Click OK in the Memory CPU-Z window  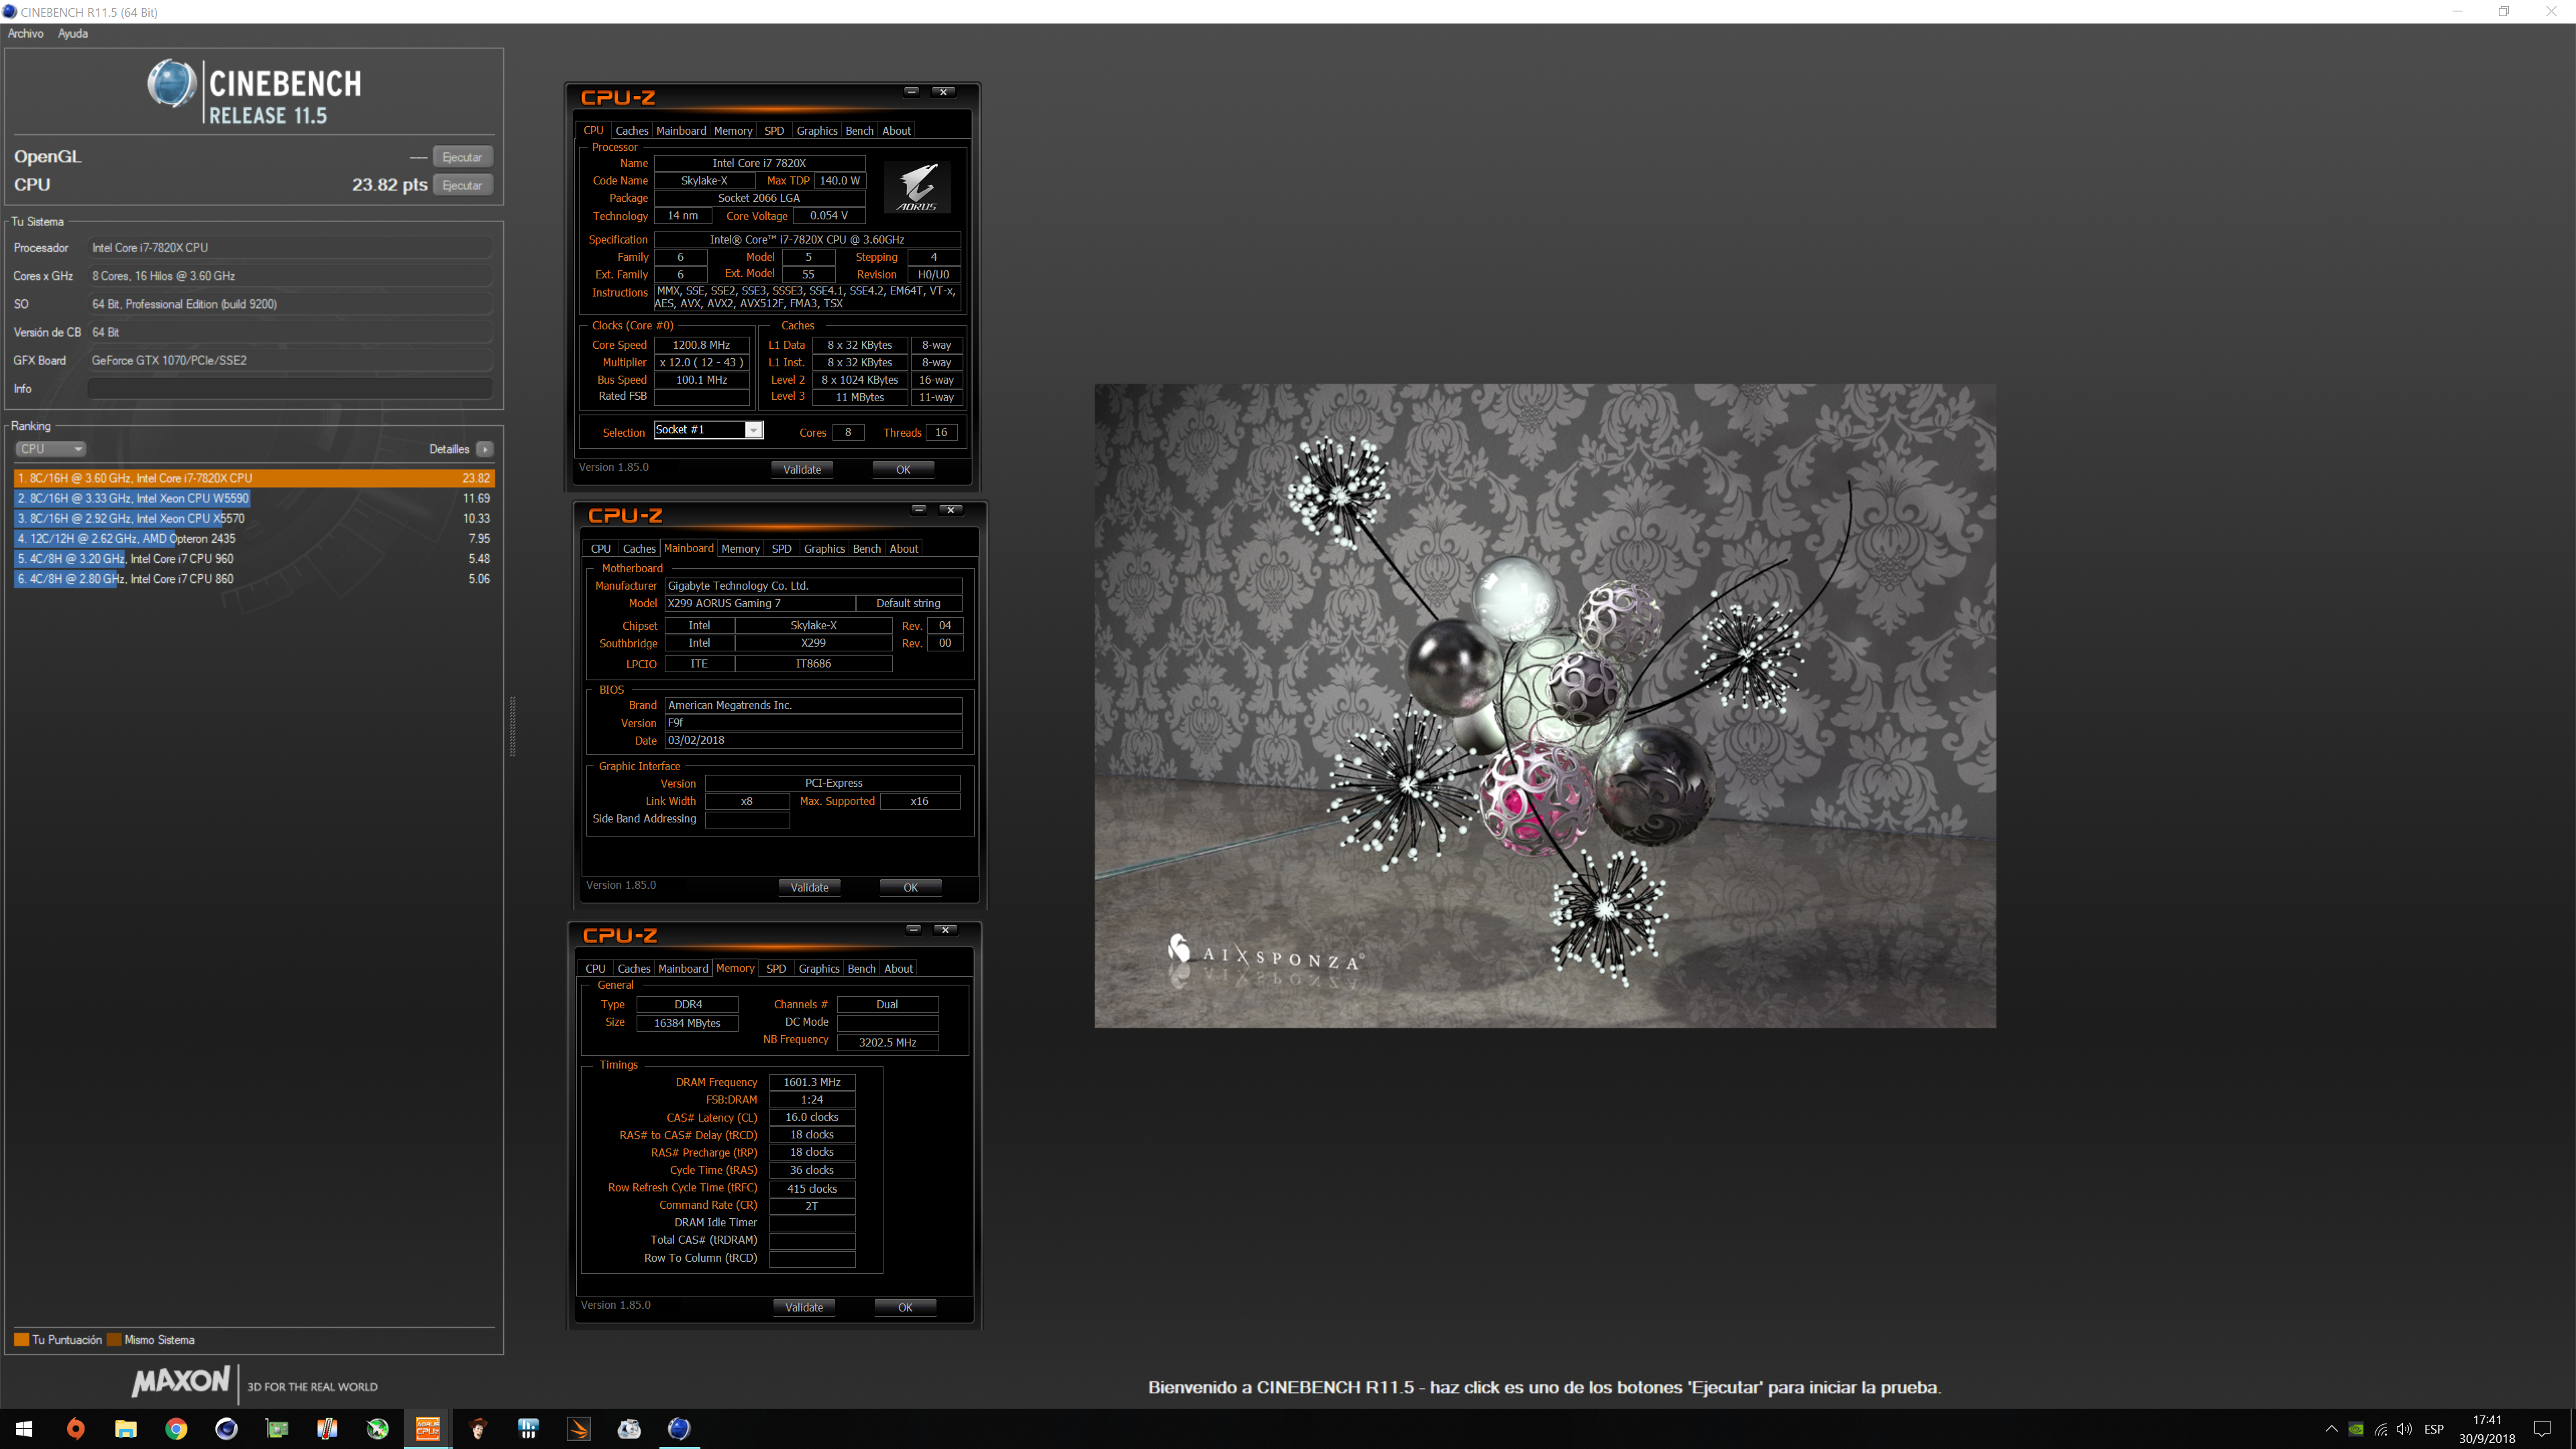(905, 1307)
